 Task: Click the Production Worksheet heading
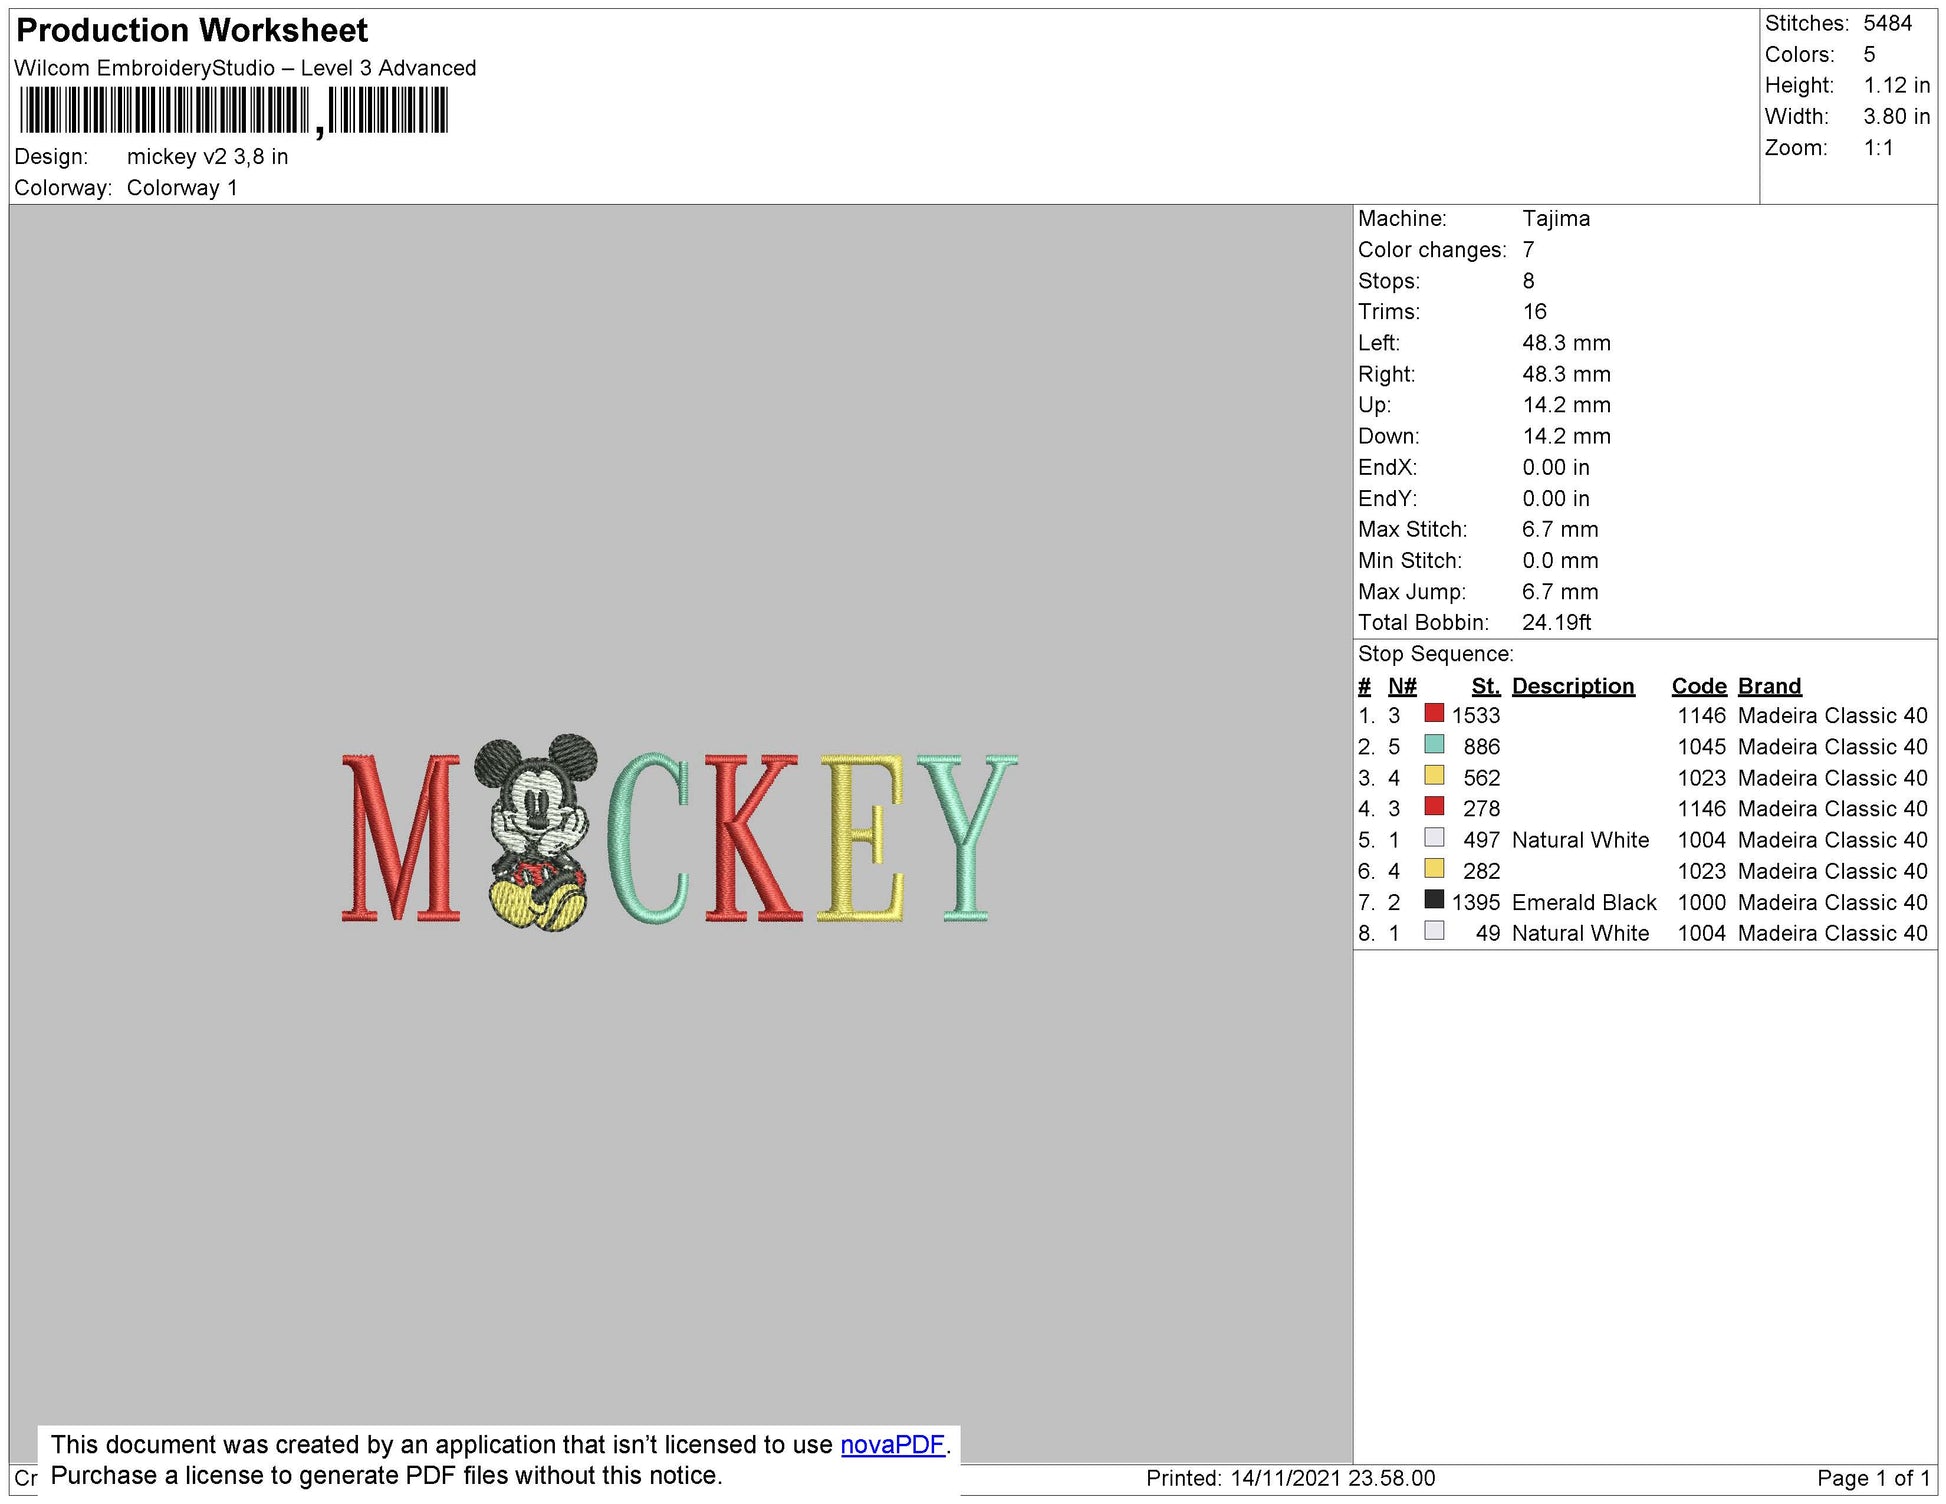coord(192,30)
